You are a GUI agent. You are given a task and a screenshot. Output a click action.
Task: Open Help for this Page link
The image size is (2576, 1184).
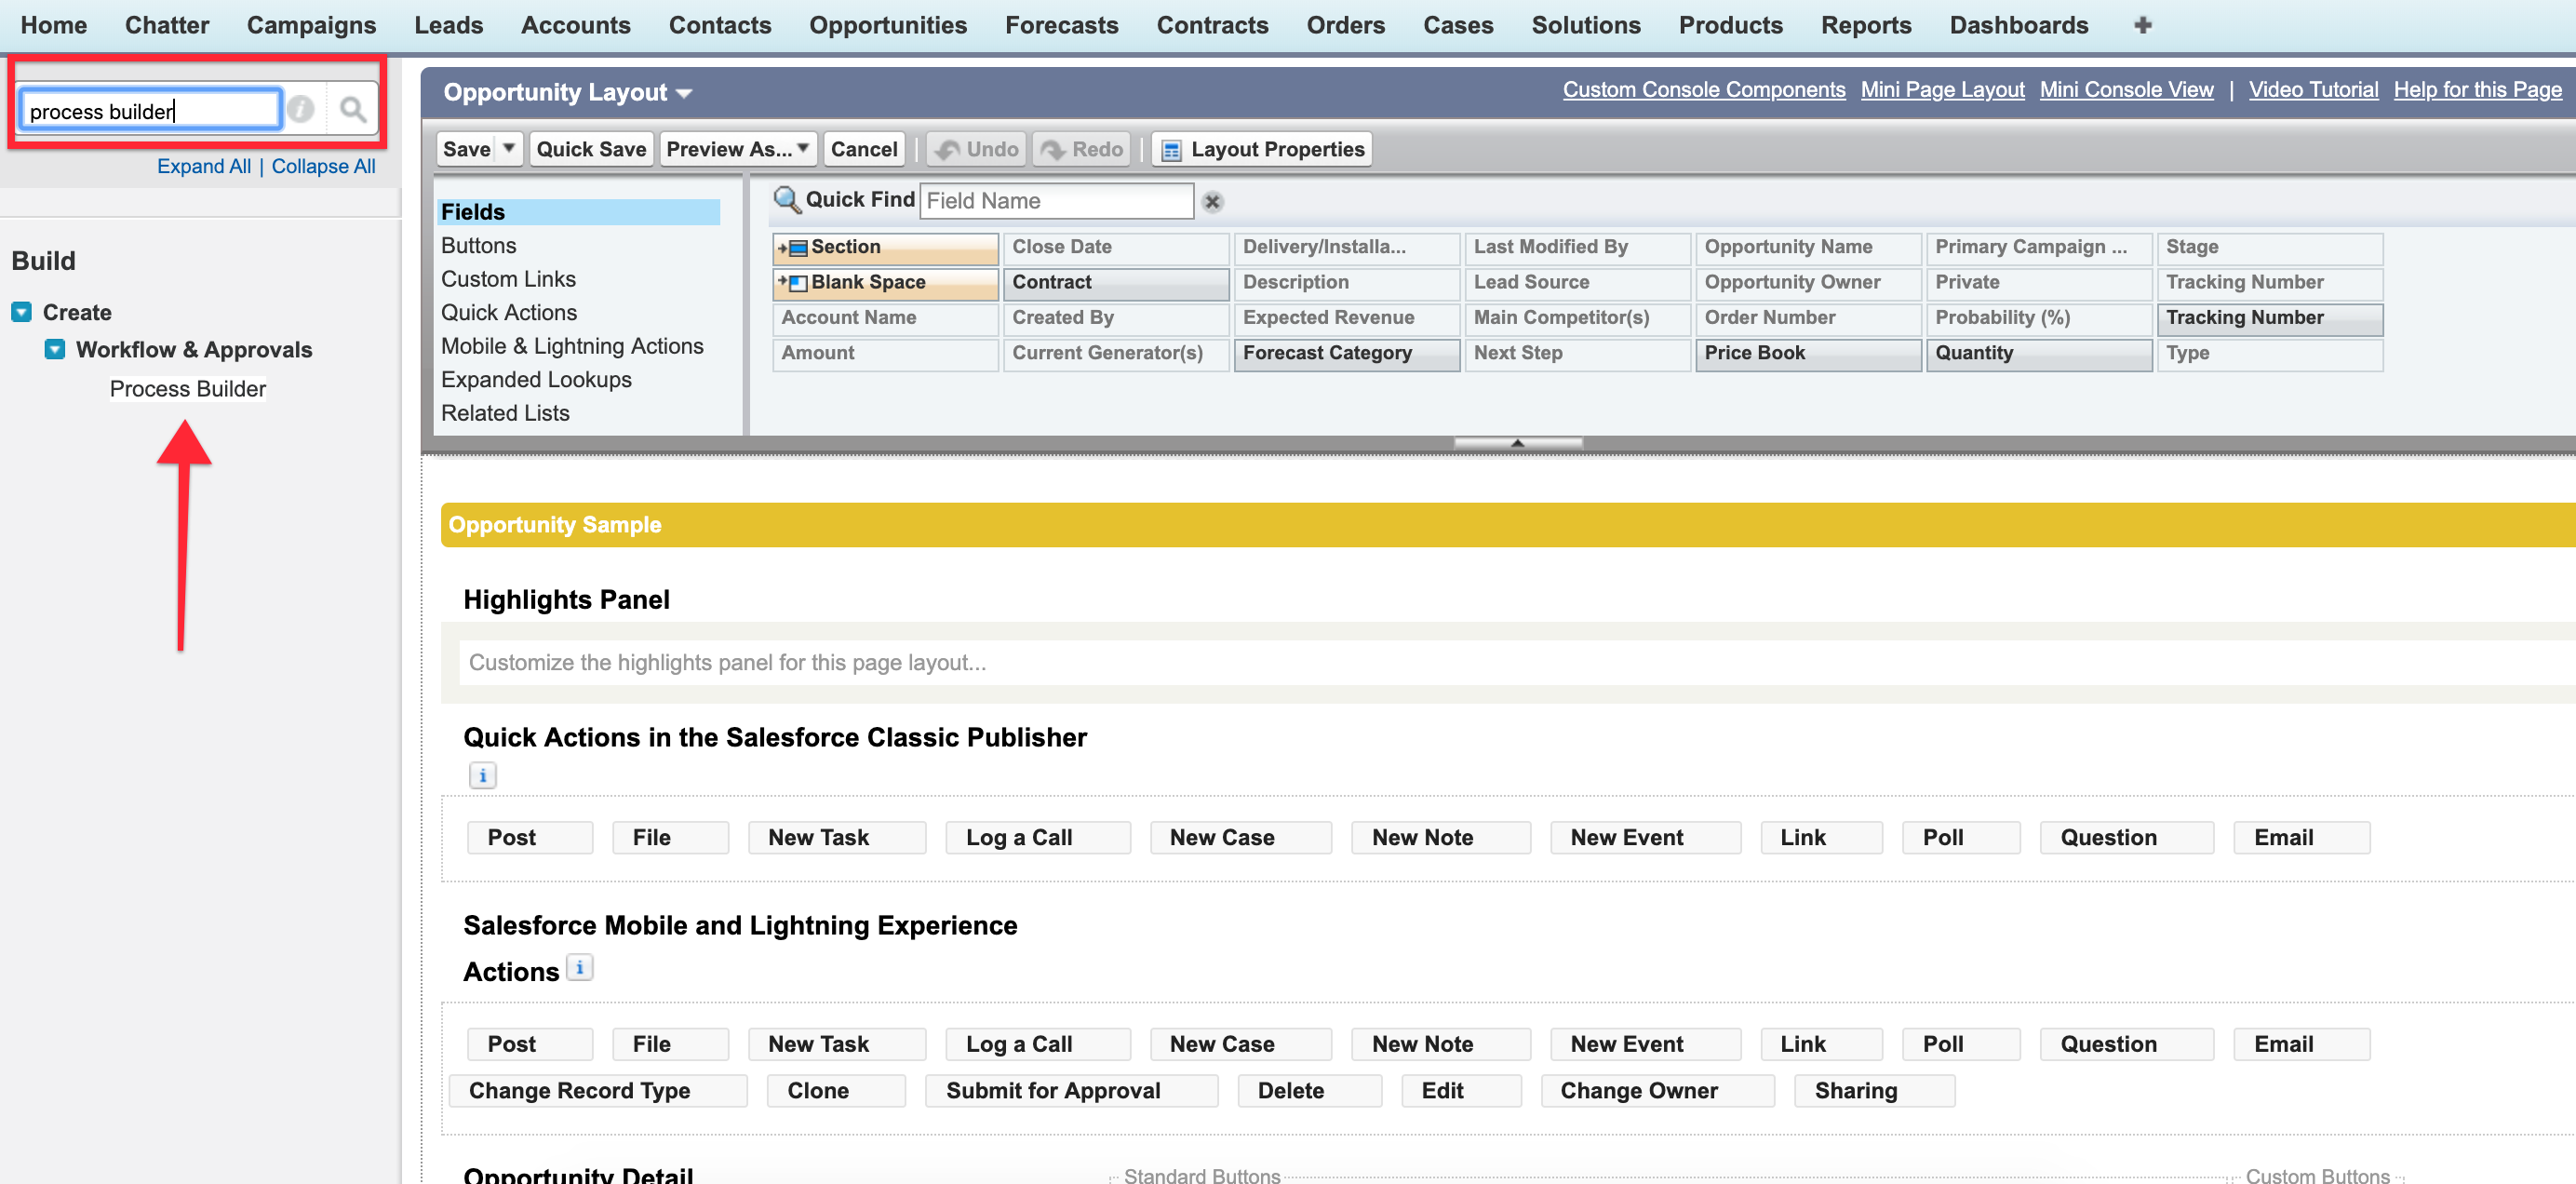(x=2476, y=90)
